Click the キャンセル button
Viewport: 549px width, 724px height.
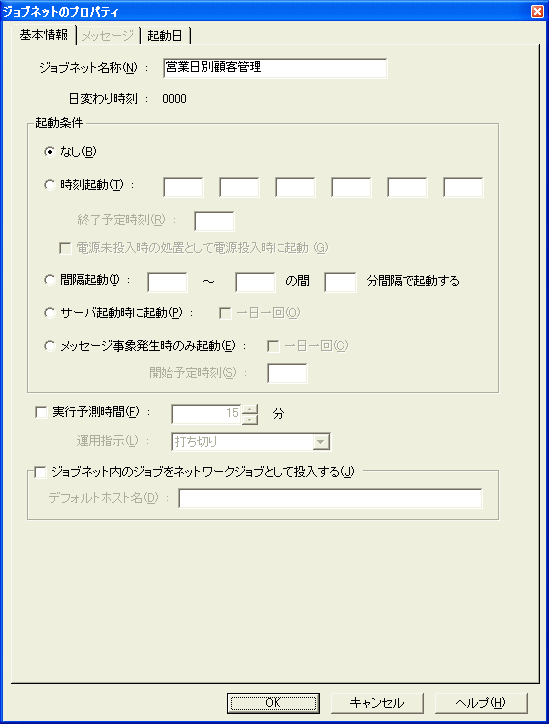[x=377, y=703]
